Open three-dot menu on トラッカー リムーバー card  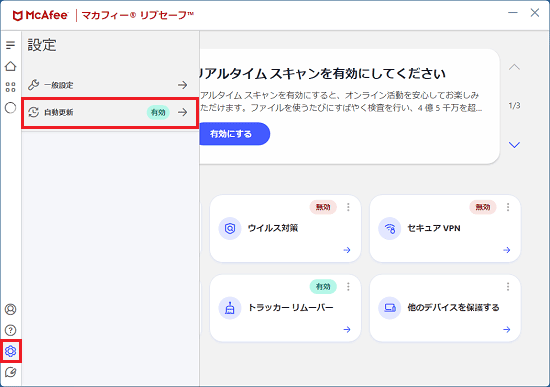click(x=348, y=287)
